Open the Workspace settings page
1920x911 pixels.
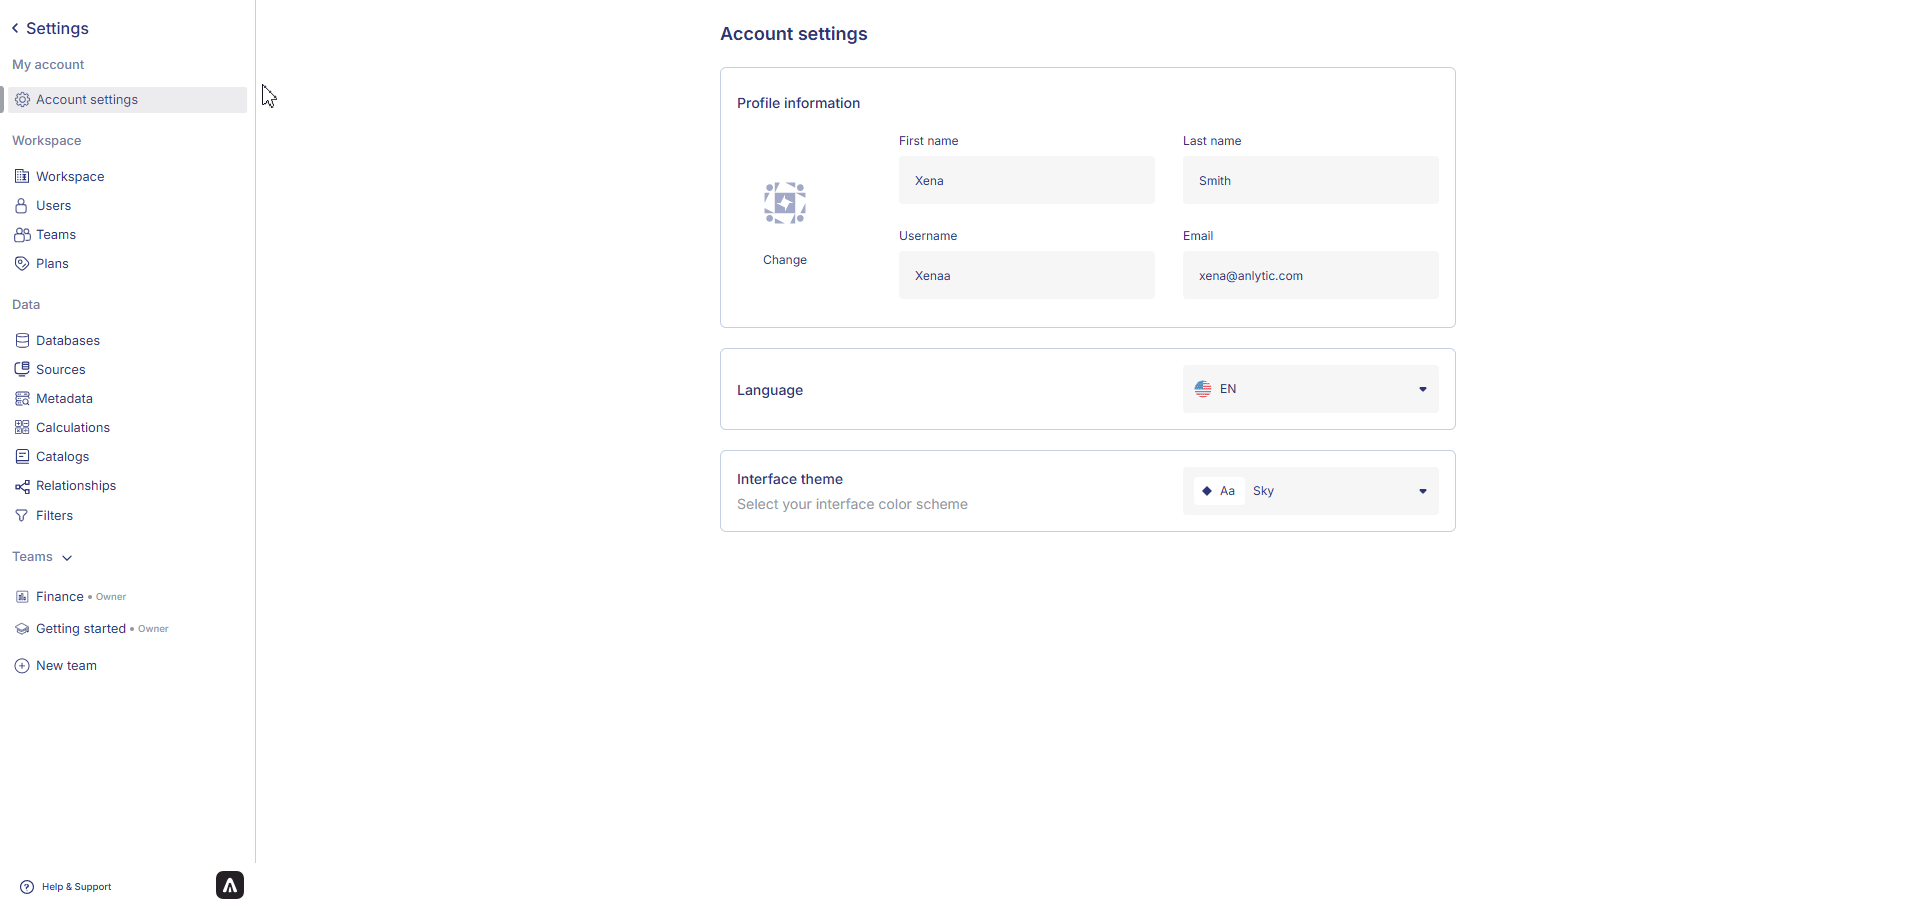70,177
